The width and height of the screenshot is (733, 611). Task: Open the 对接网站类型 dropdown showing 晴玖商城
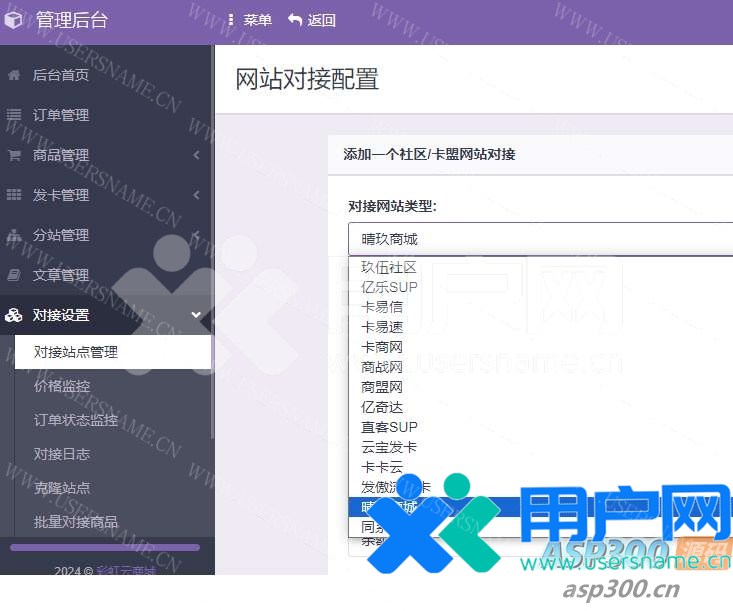coord(540,239)
